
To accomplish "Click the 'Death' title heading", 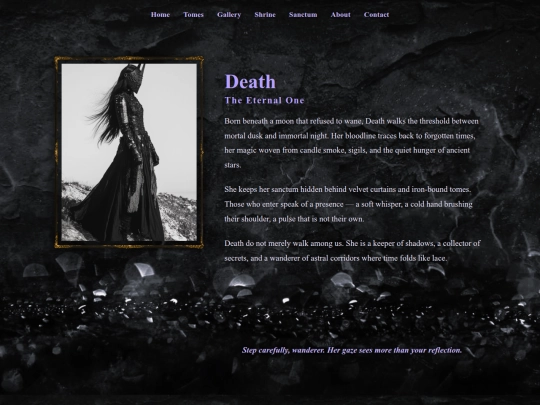I will (x=250, y=82).
